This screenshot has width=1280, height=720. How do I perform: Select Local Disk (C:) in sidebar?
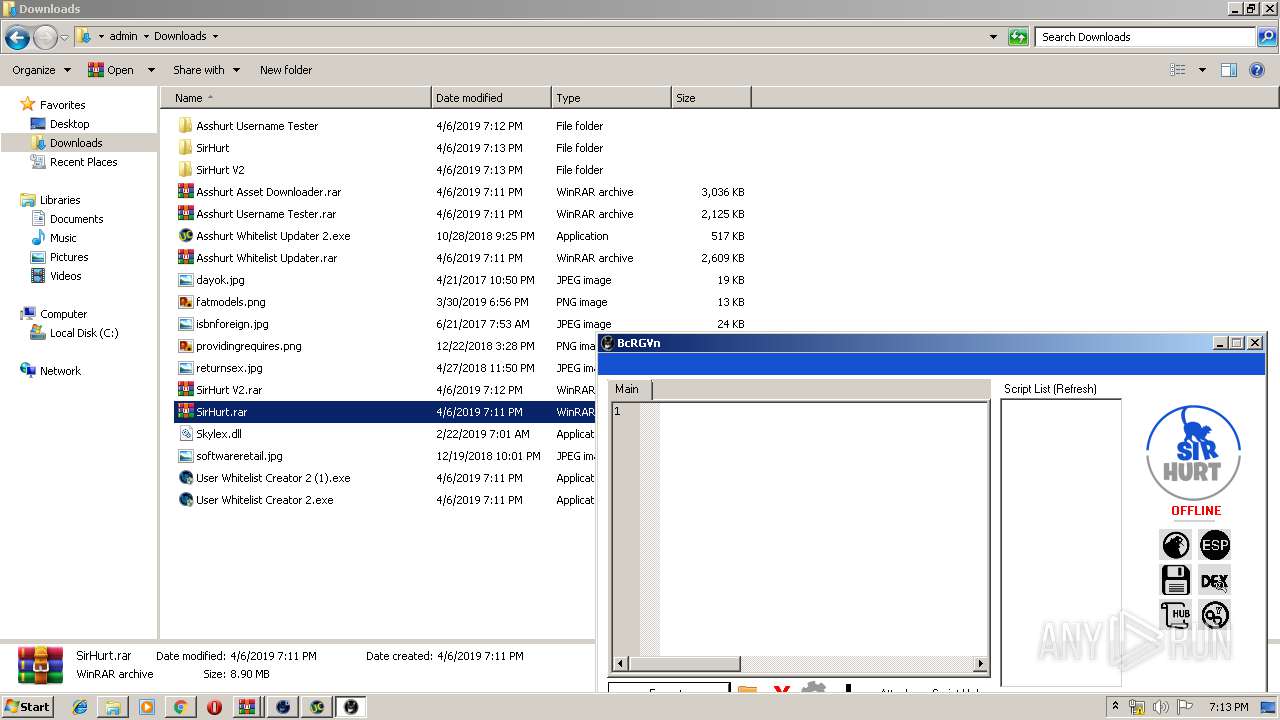(x=84, y=333)
